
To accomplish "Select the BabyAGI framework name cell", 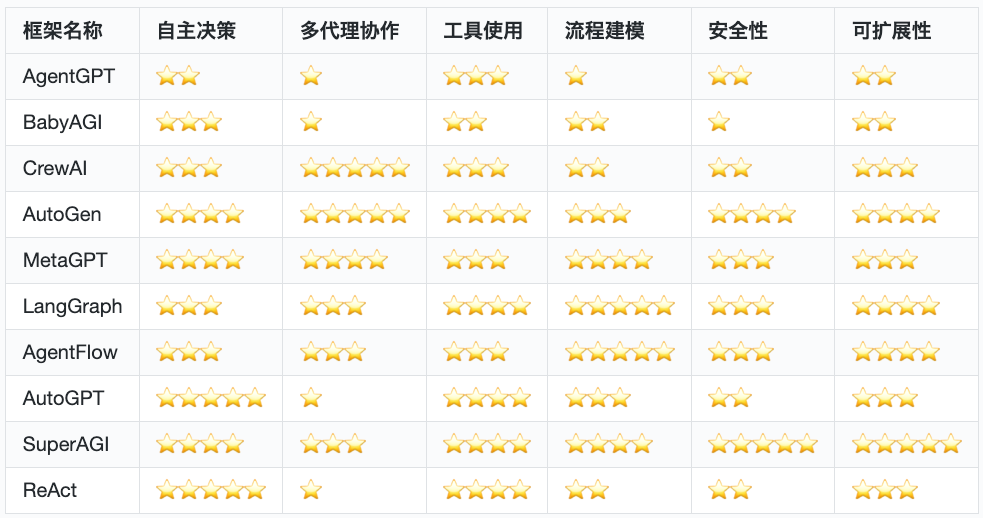I will (62, 122).
